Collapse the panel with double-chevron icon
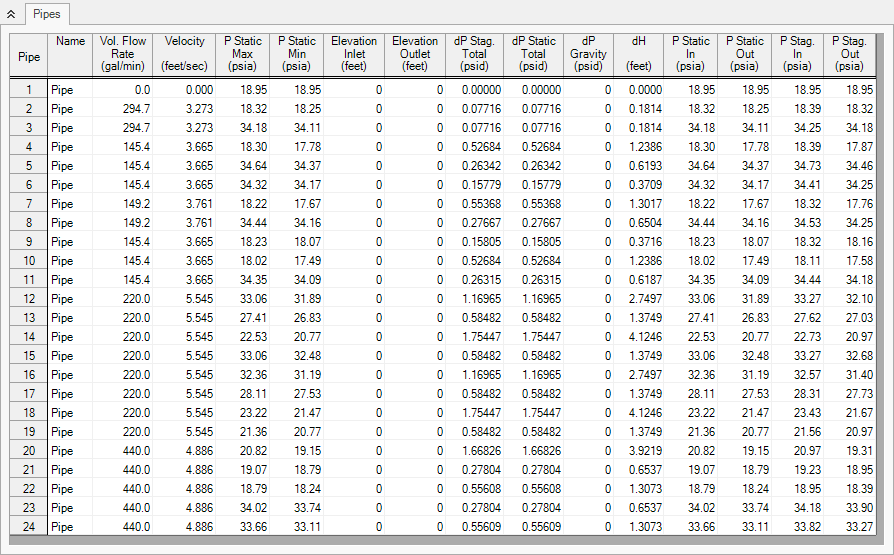The width and height of the screenshot is (894, 555). click(x=11, y=15)
